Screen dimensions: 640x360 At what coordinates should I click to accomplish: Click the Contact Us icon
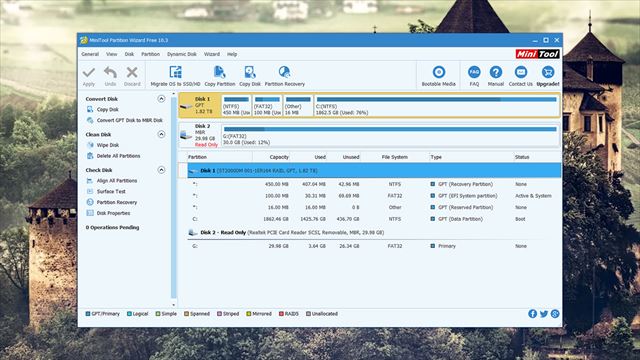coord(520,72)
